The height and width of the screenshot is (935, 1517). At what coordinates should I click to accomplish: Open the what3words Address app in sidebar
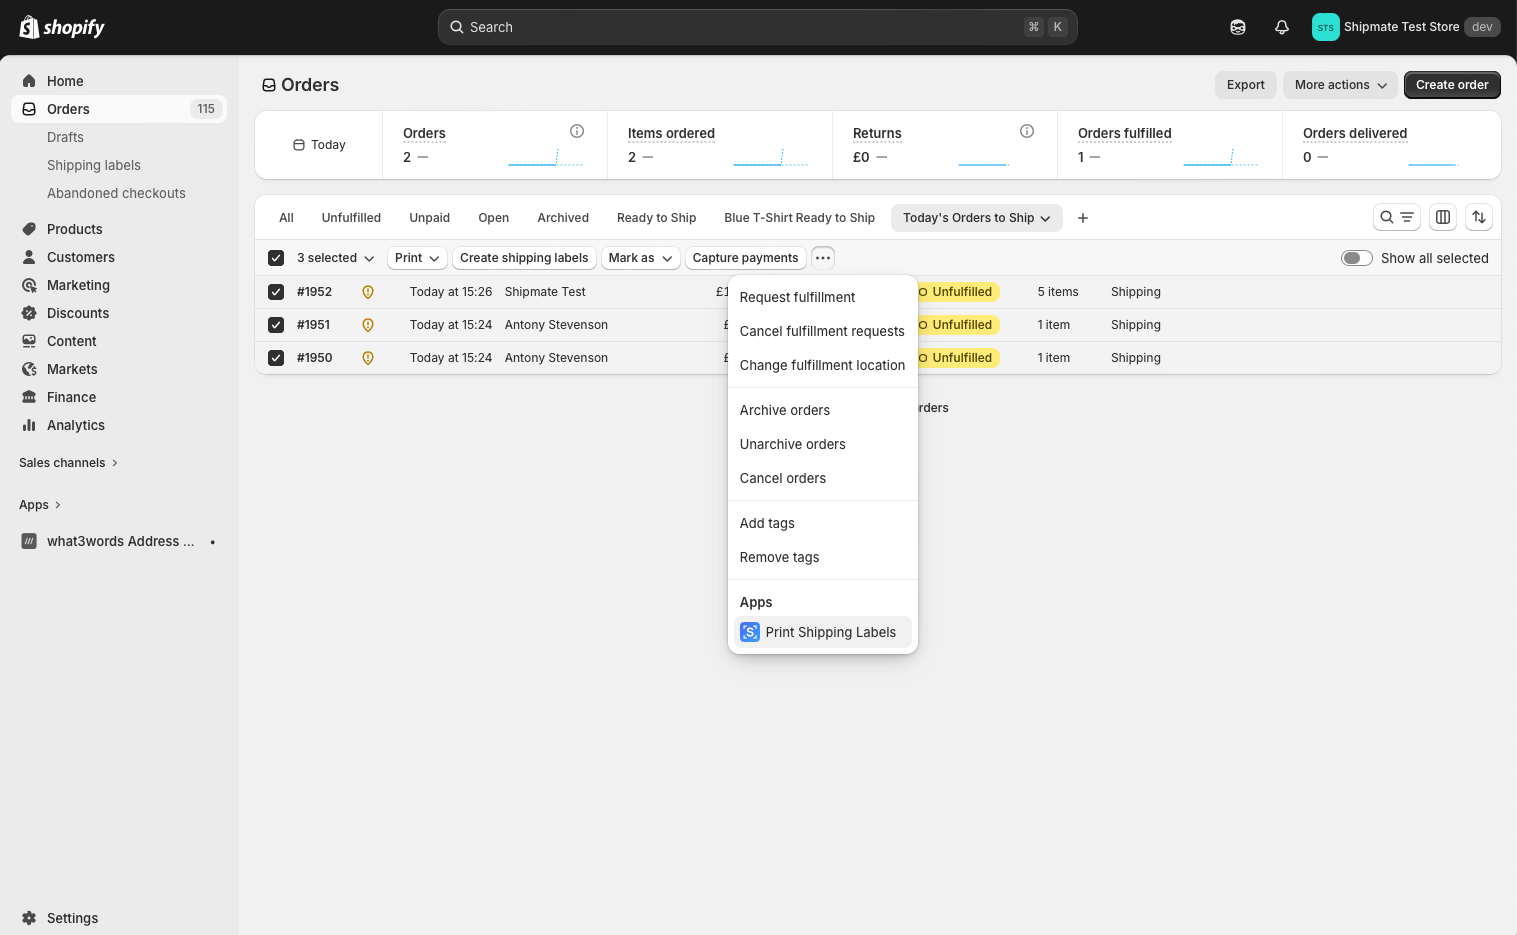pos(120,541)
